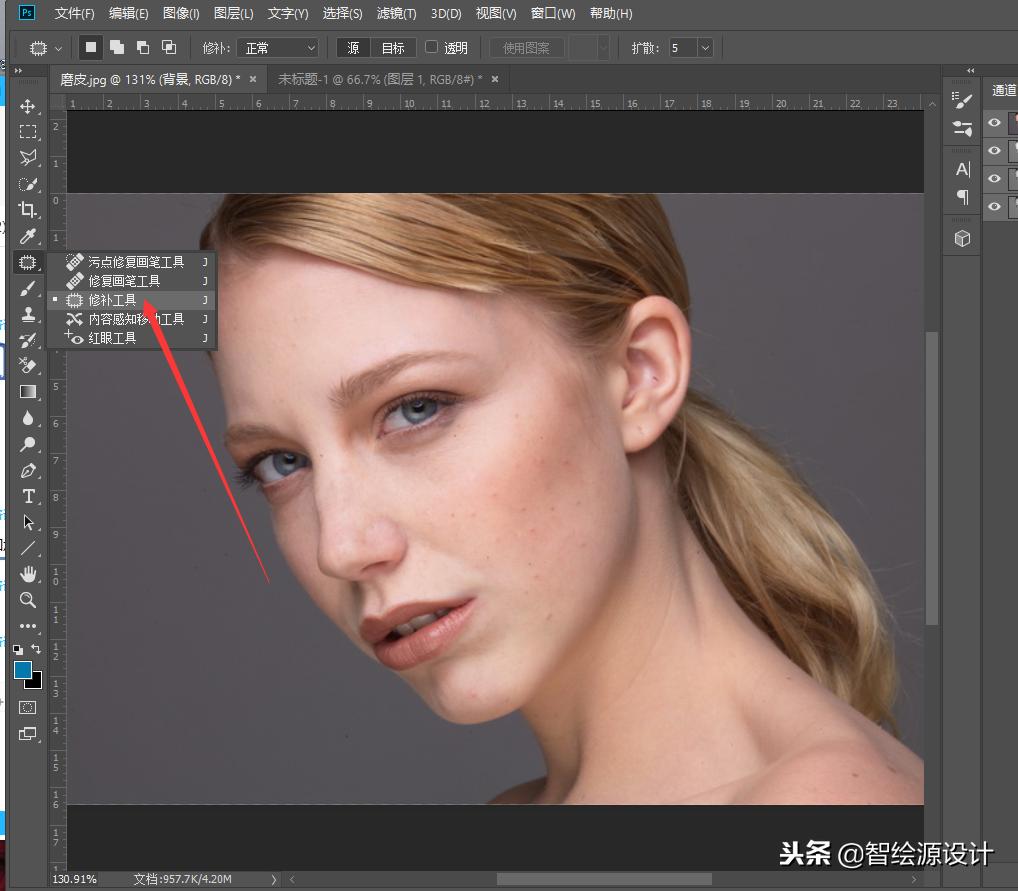
Task: Select the Pen tool
Action: [x=28, y=470]
